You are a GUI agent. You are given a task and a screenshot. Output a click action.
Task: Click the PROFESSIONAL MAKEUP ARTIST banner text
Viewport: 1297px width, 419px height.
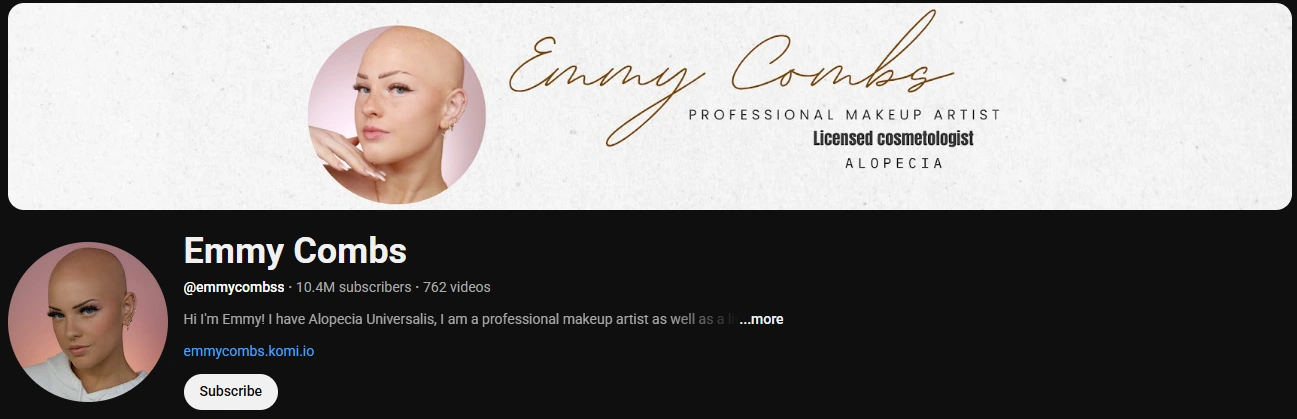tap(845, 115)
